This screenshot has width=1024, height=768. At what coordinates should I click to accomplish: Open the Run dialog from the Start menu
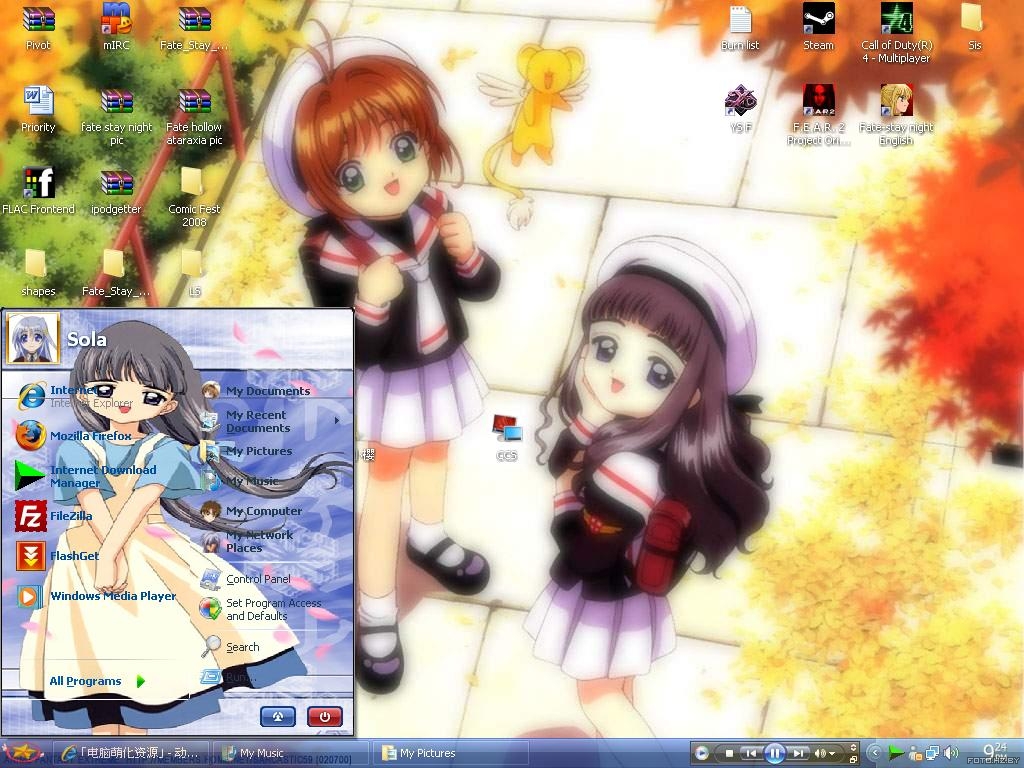click(x=229, y=677)
